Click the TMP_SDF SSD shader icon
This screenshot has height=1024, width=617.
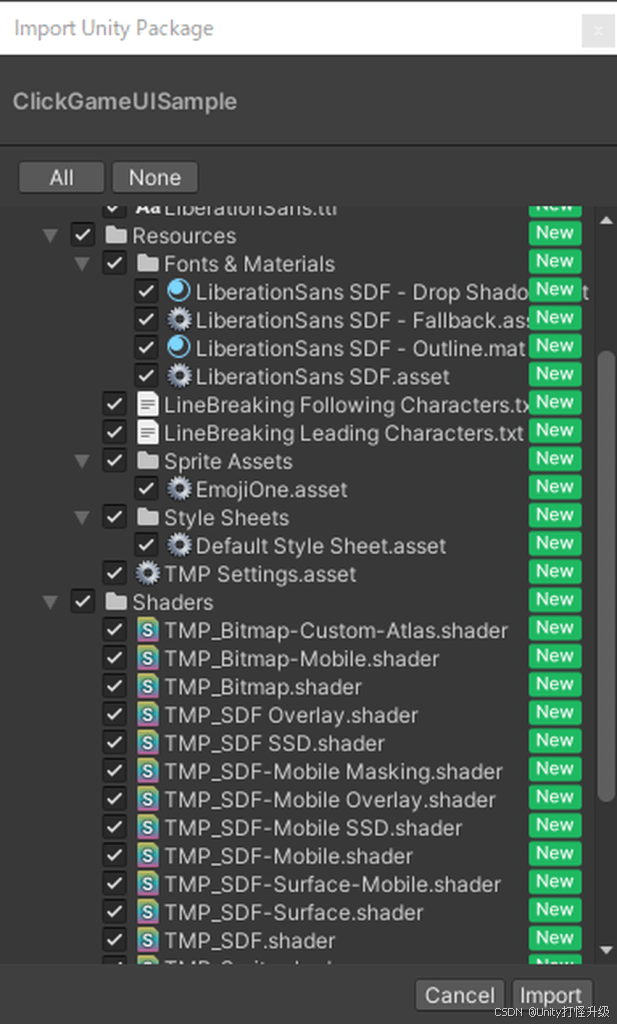[x=148, y=742]
